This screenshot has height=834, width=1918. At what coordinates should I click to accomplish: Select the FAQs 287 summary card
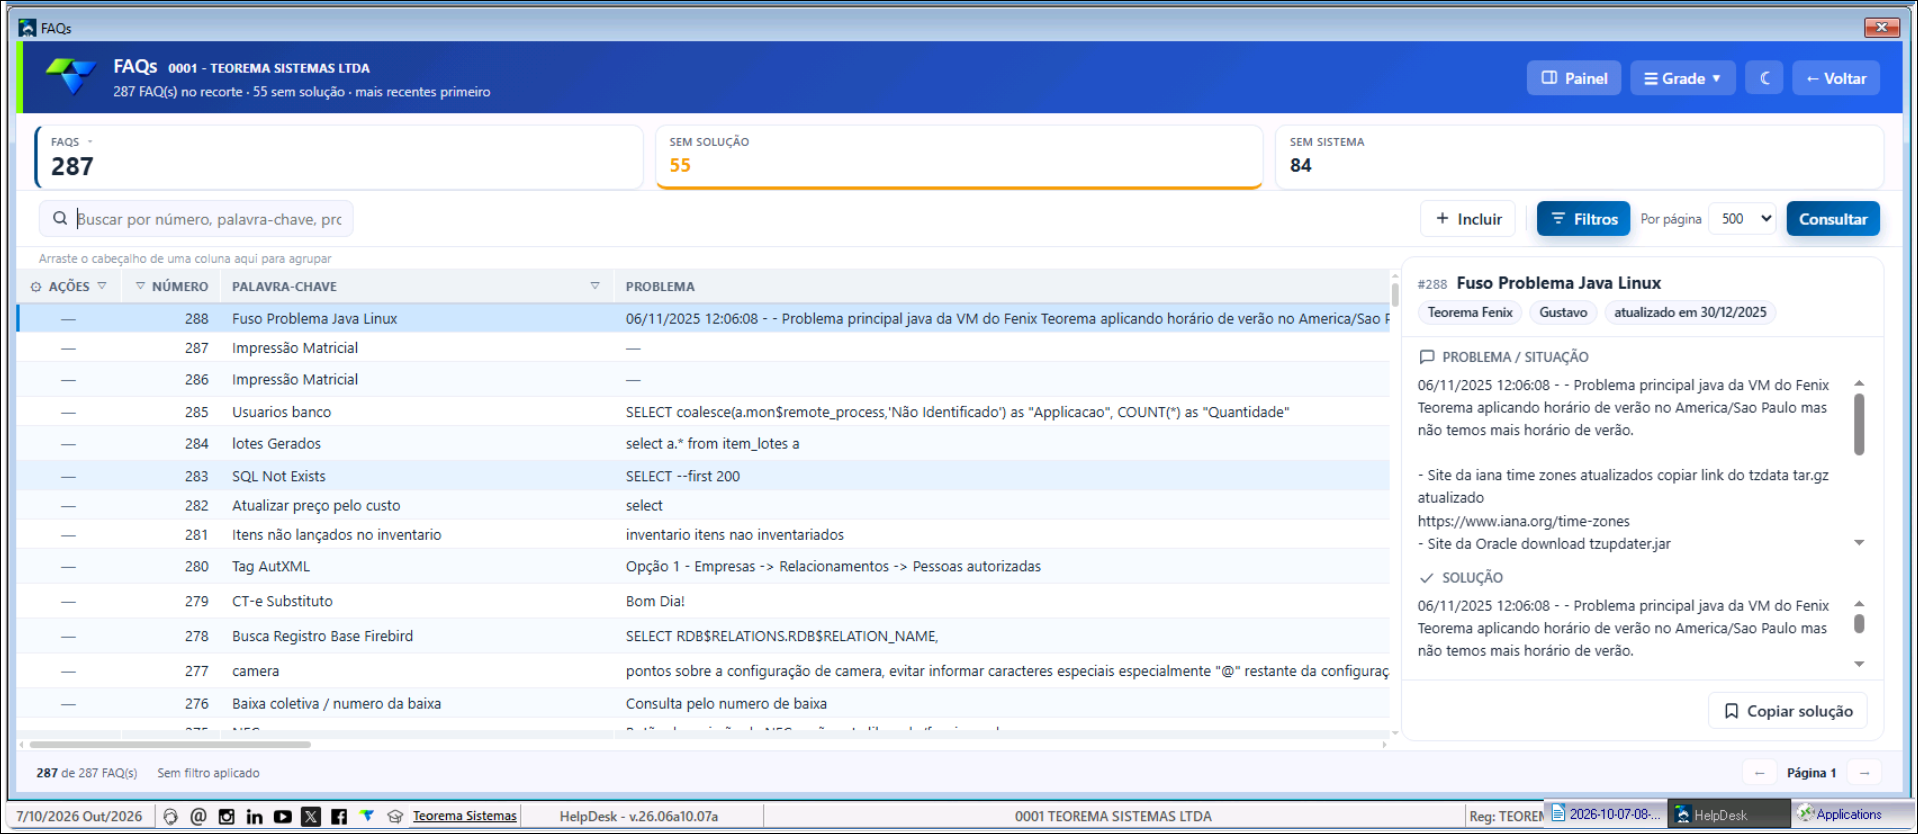(x=338, y=157)
